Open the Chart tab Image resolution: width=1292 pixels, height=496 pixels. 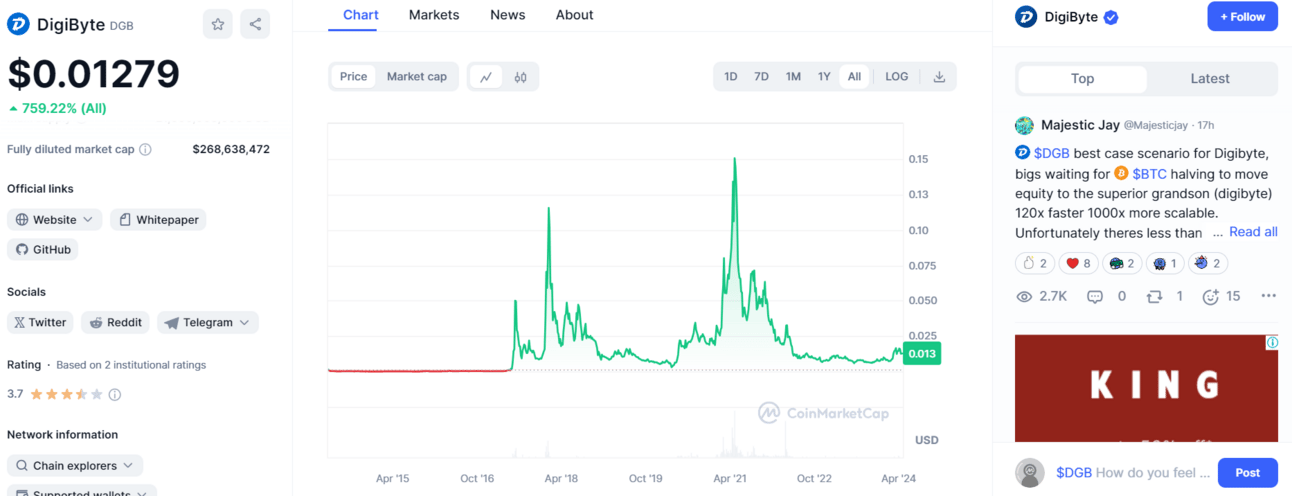(x=361, y=15)
